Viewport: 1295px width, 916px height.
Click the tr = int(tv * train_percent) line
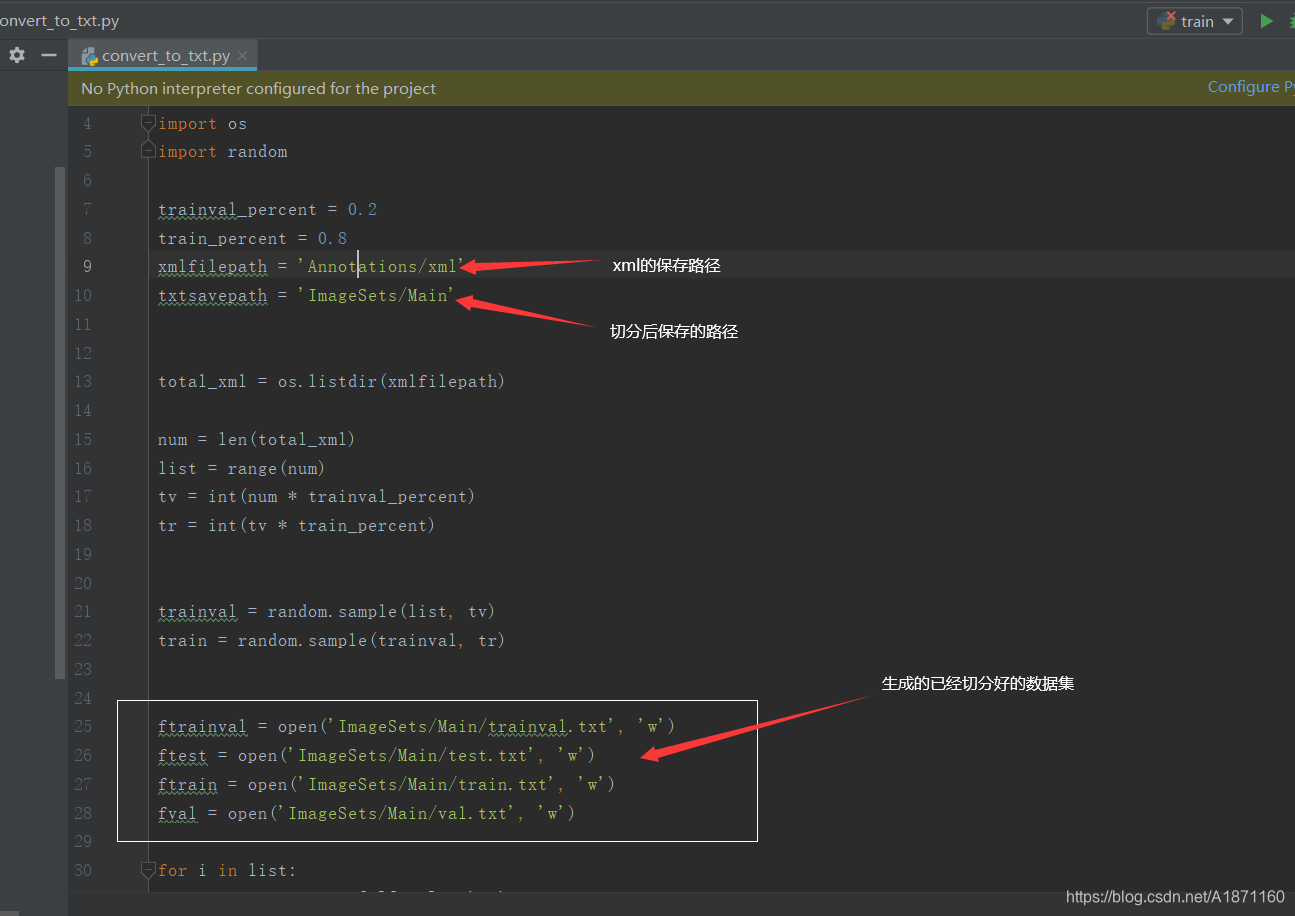tap(297, 525)
